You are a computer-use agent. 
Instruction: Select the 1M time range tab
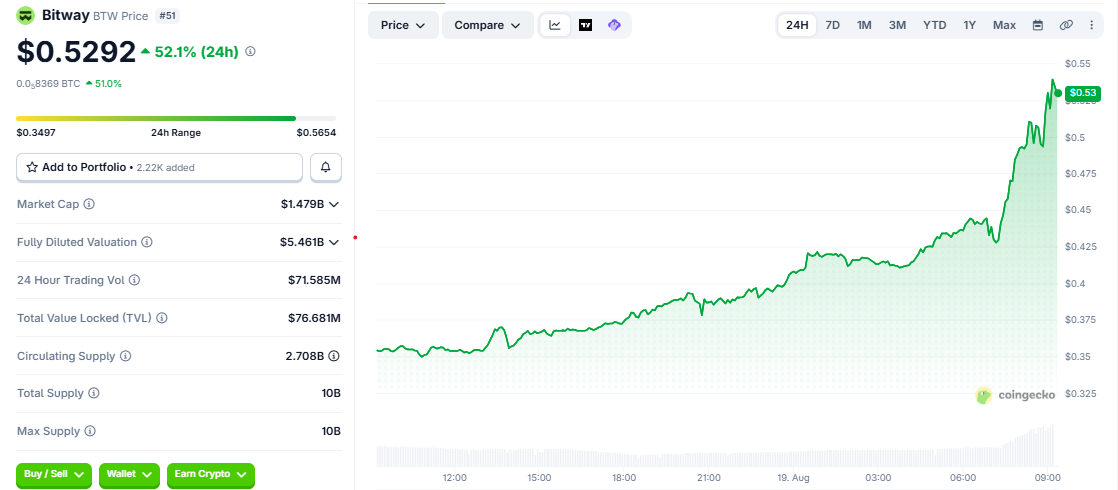point(864,25)
